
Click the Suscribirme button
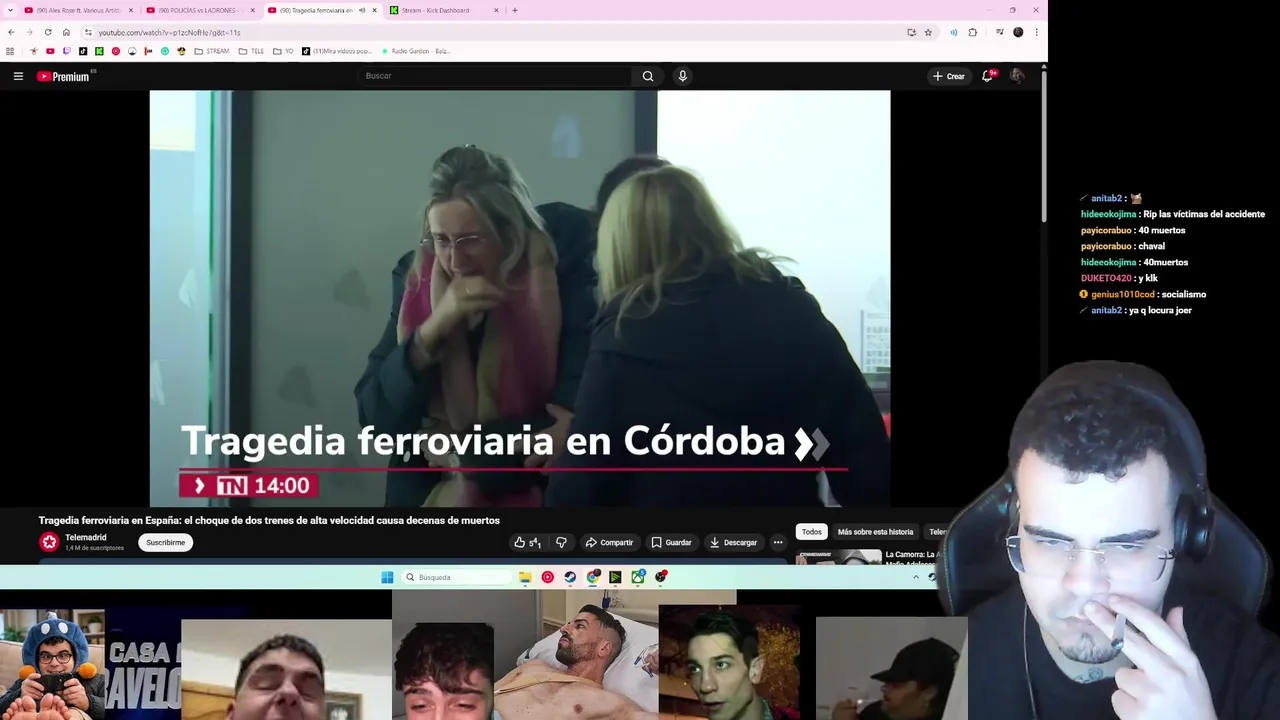tap(165, 542)
